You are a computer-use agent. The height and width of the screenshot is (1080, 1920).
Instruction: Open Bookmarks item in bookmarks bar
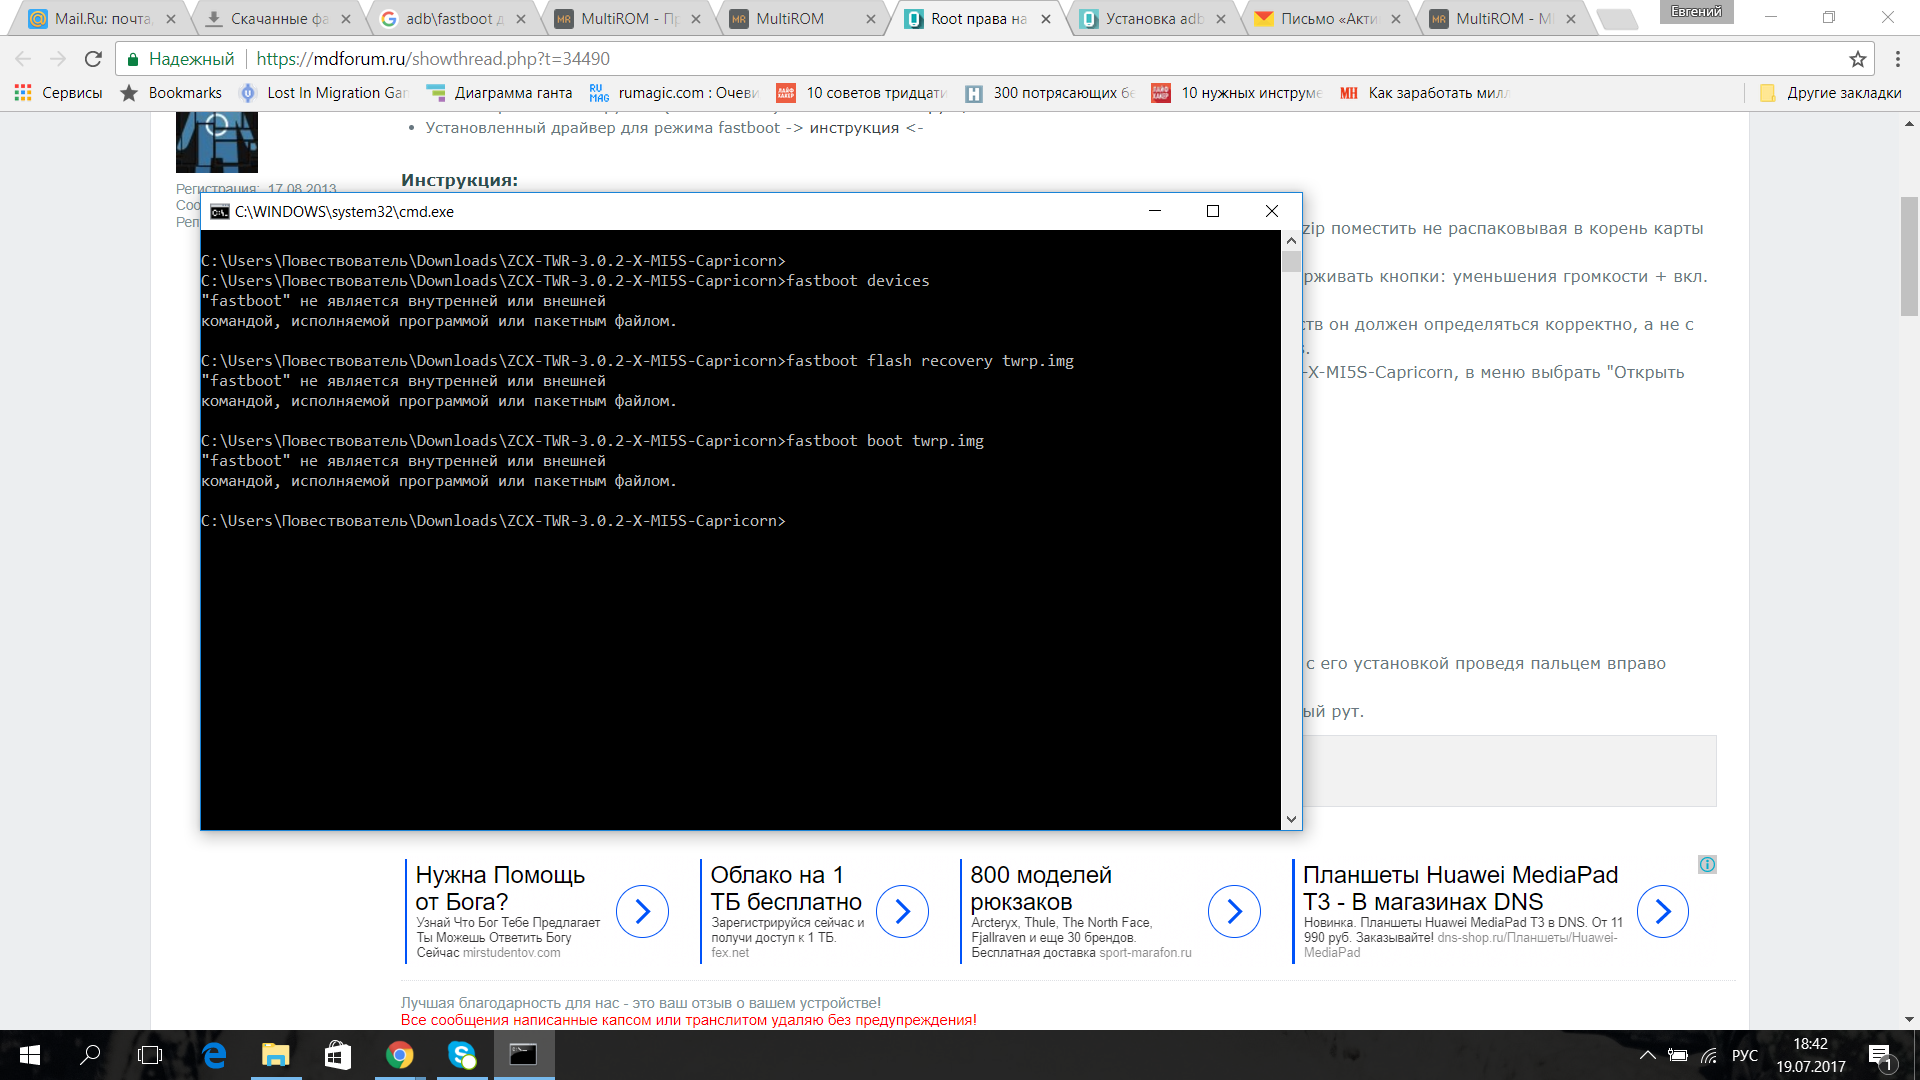click(171, 93)
